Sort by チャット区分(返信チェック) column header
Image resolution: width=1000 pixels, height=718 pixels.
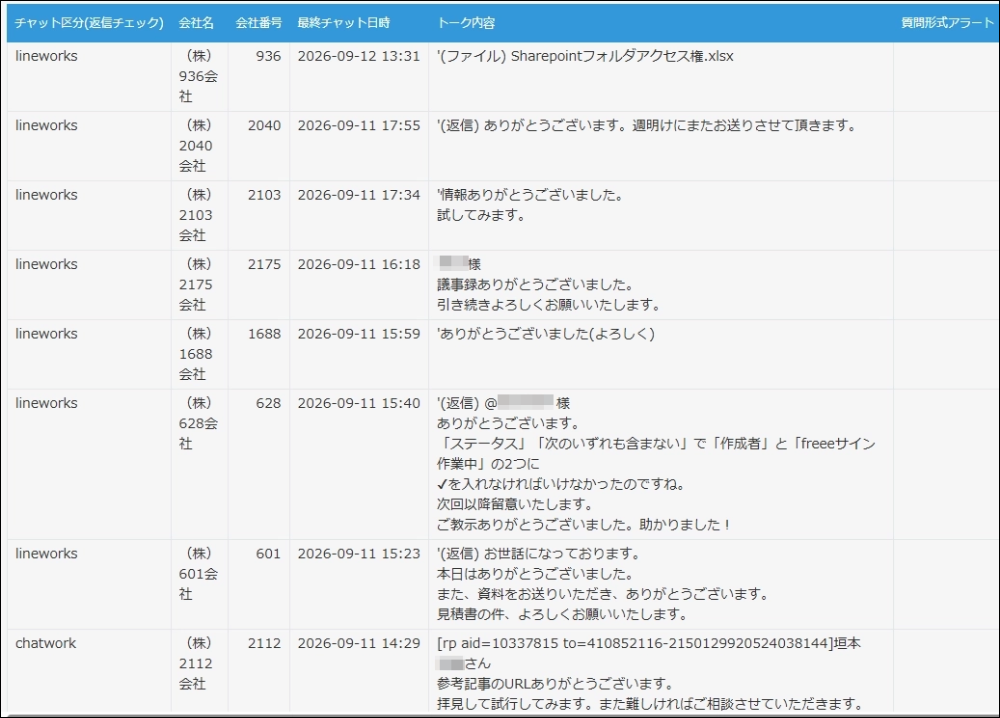point(89,23)
